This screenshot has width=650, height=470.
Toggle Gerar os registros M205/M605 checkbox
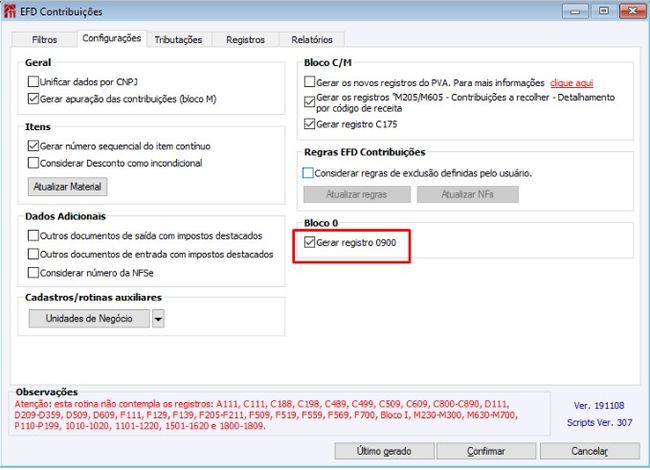(x=309, y=102)
